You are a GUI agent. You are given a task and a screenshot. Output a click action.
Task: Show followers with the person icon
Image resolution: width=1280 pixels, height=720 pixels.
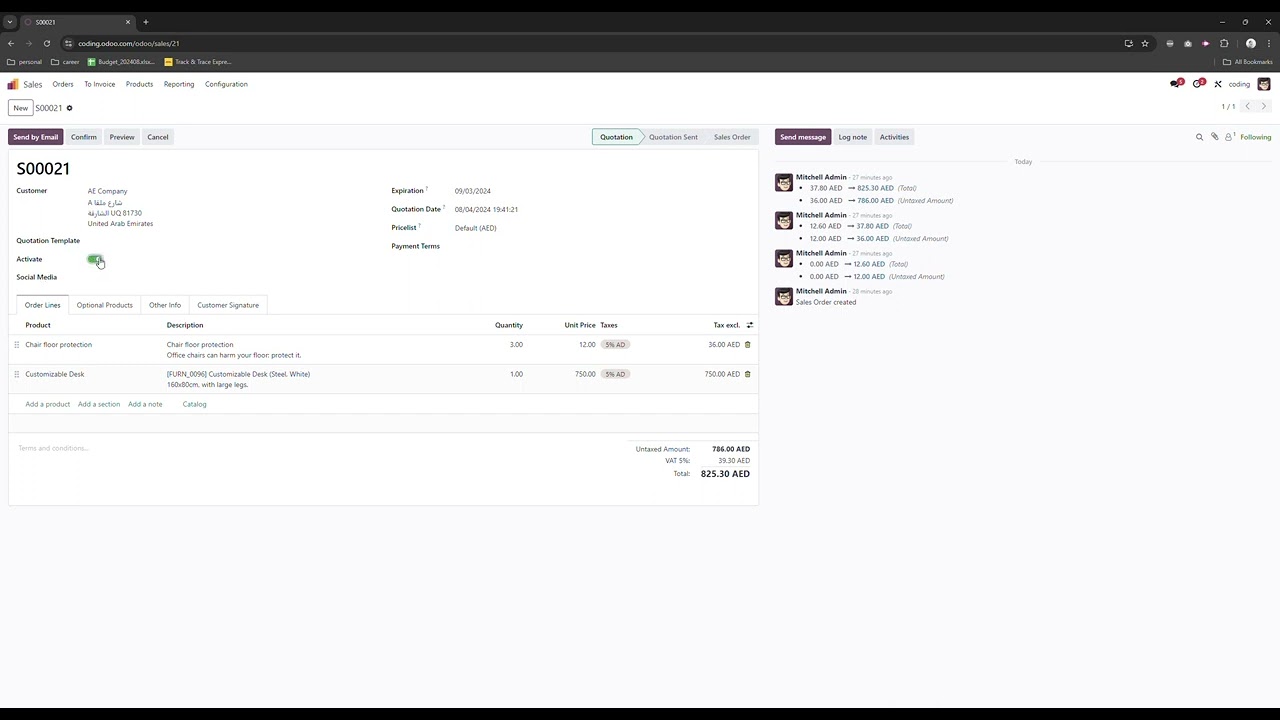[x=1229, y=137]
